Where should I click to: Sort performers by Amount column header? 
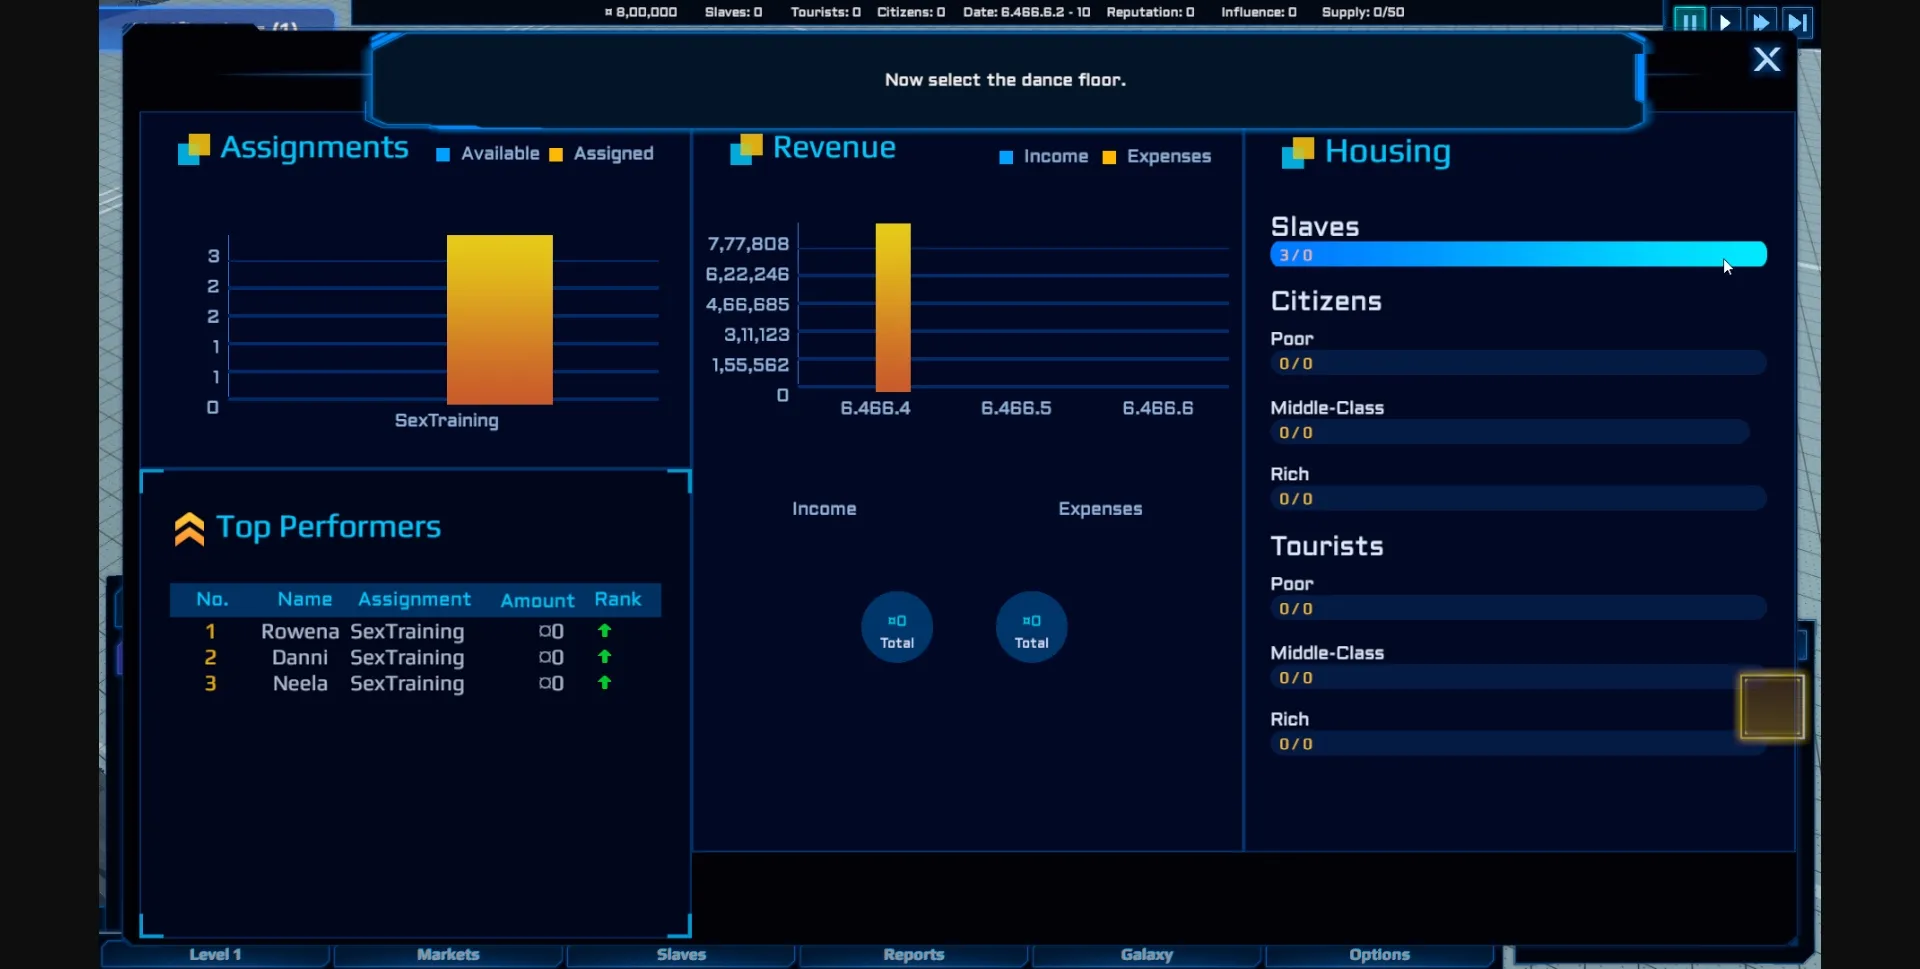pos(537,601)
